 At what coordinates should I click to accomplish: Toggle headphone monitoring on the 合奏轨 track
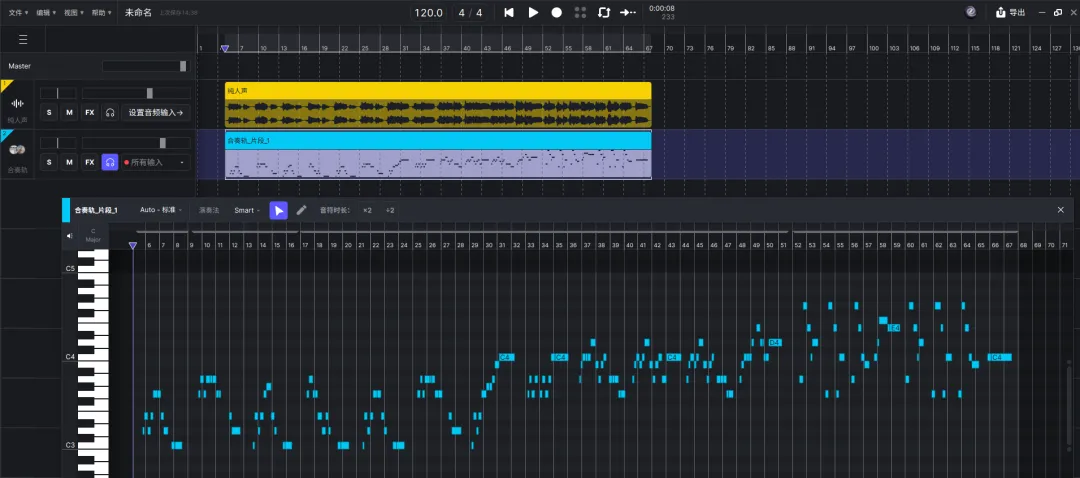coord(110,163)
